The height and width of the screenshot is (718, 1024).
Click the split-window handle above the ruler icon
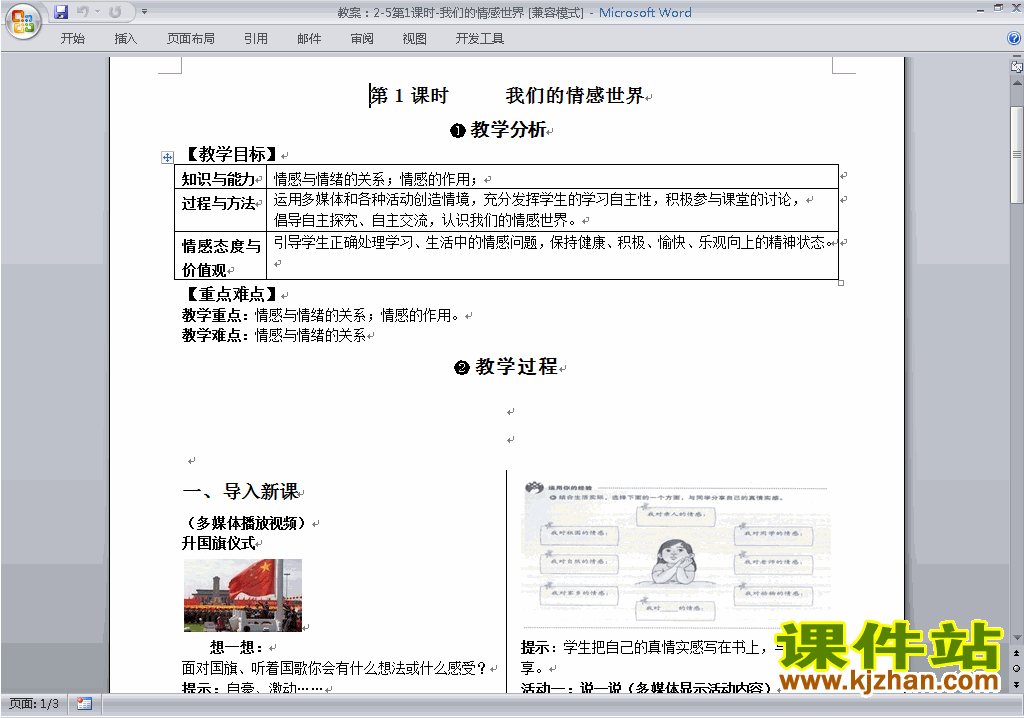pos(1017,57)
